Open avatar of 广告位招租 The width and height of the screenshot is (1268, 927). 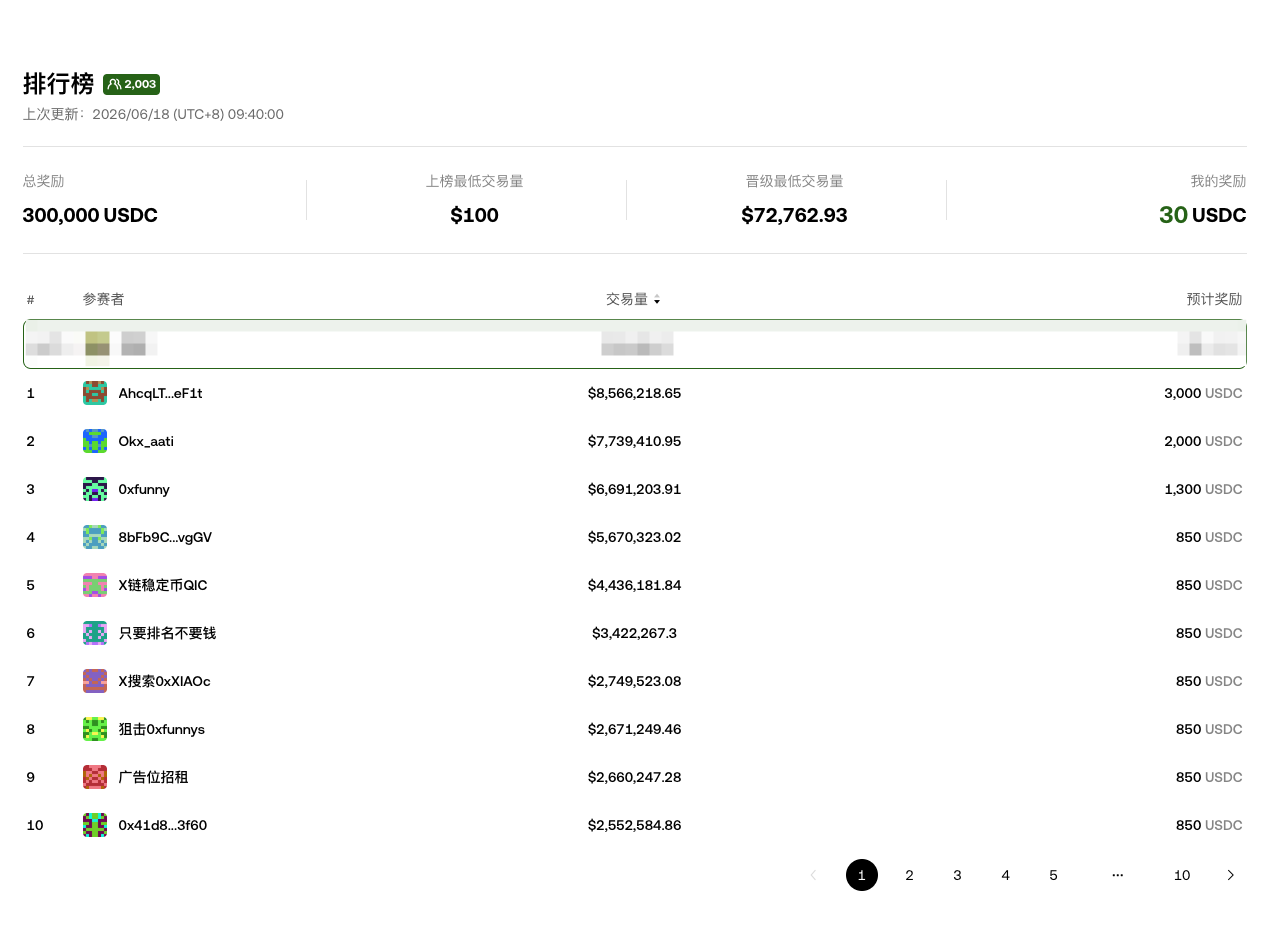pos(95,777)
